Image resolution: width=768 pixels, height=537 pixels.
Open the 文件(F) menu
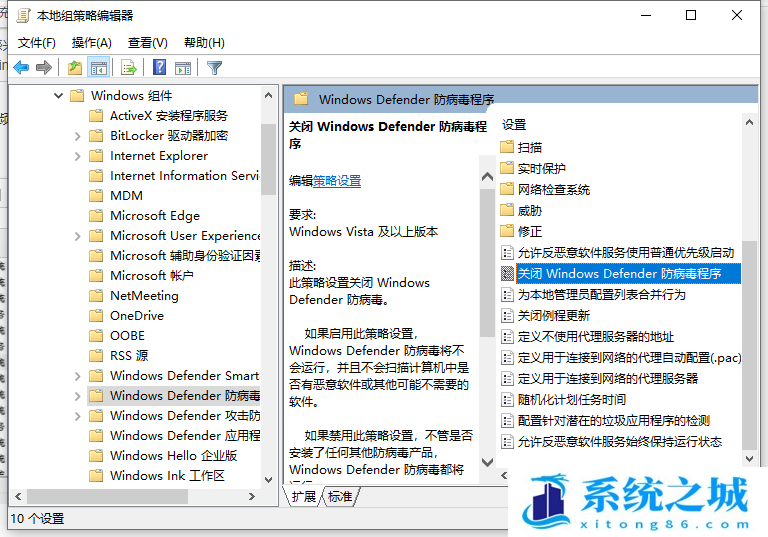click(x=37, y=43)
